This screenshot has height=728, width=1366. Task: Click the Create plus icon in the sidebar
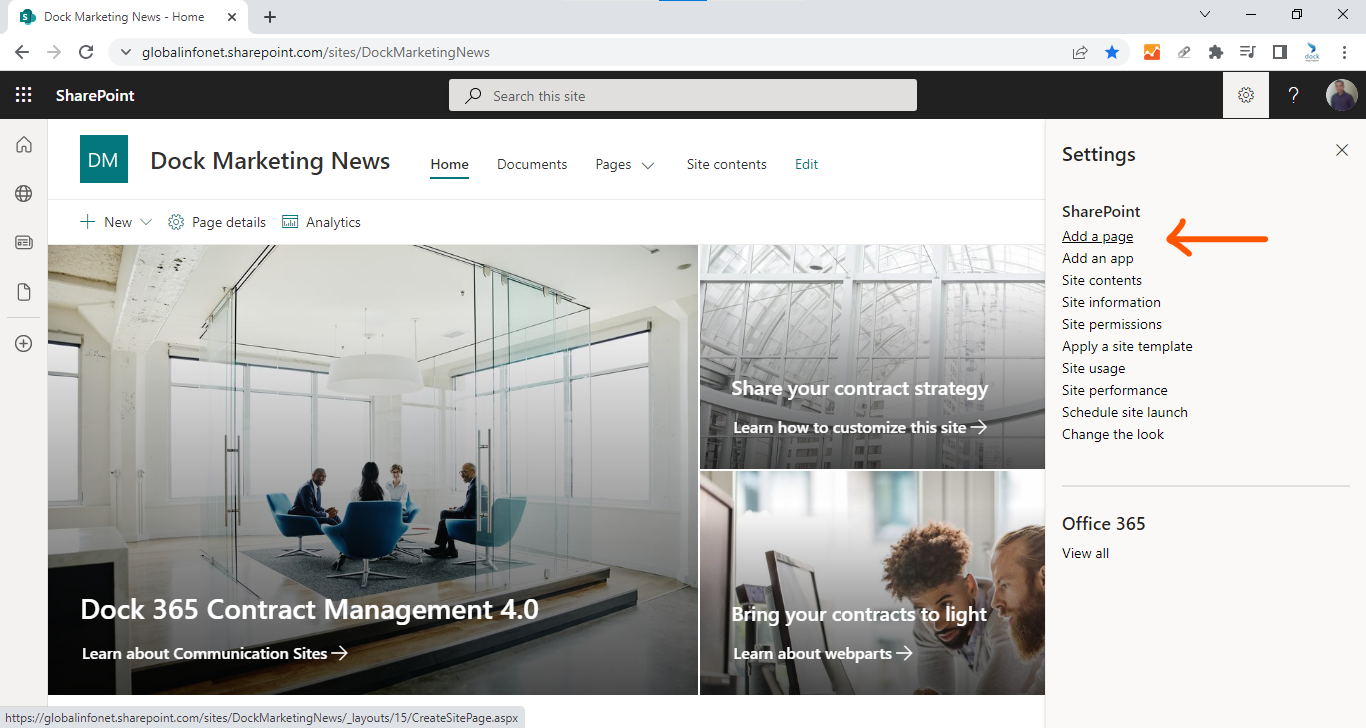(x=23, y=343)
